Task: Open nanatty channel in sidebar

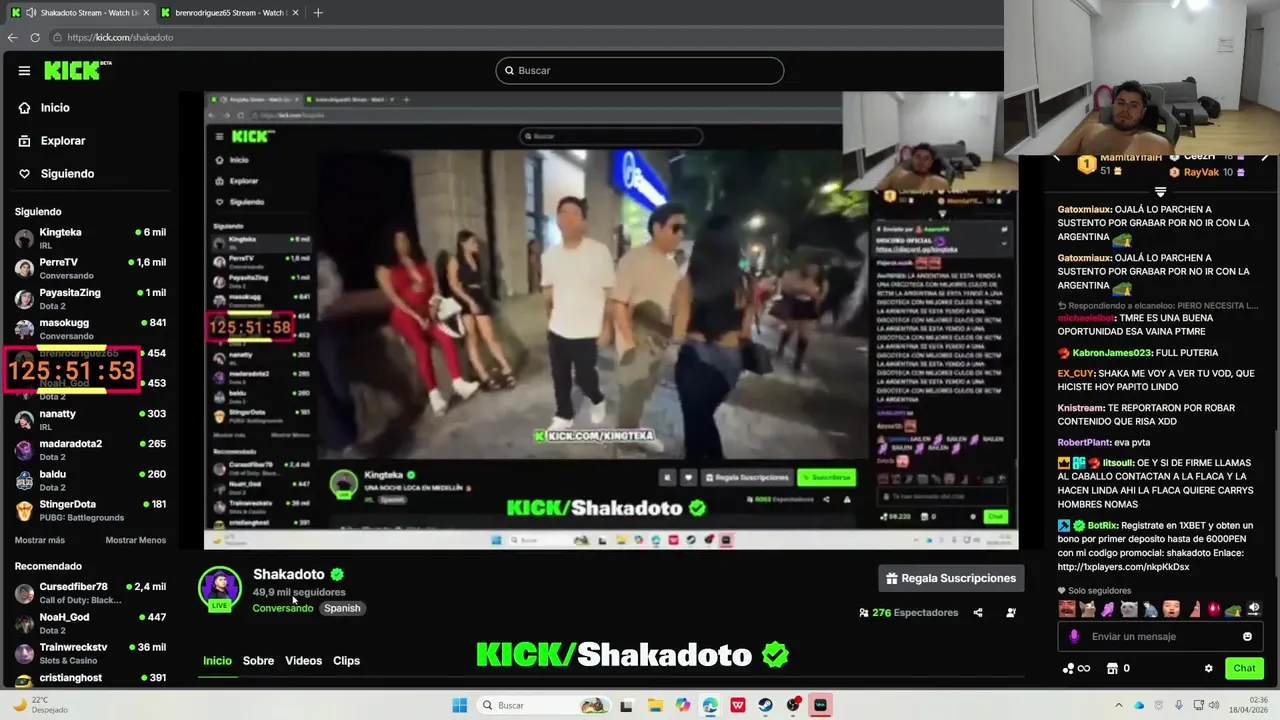Action: (90, 420)
